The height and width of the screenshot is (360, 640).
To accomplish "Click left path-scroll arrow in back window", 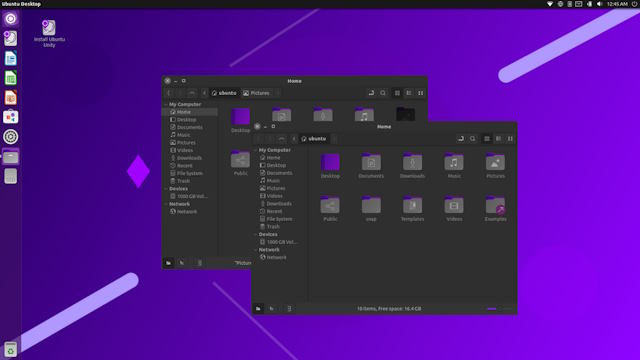I will 204,93.
